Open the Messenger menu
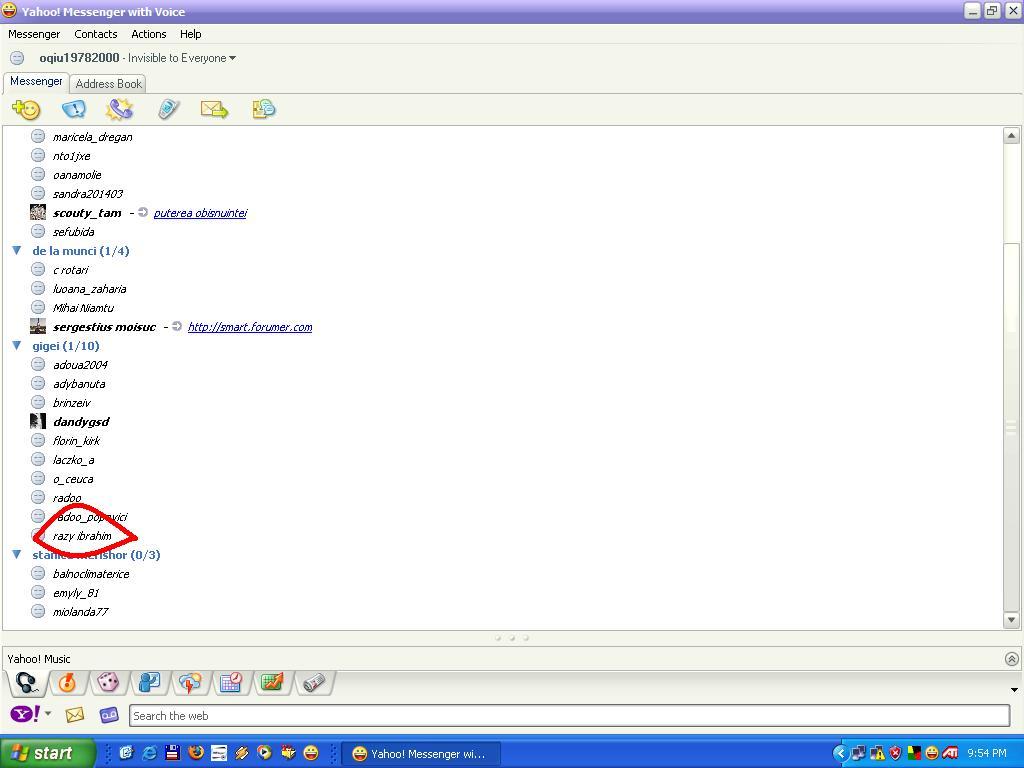Image resolution: width=1024 pixels, height=768 pixels. 34,34
